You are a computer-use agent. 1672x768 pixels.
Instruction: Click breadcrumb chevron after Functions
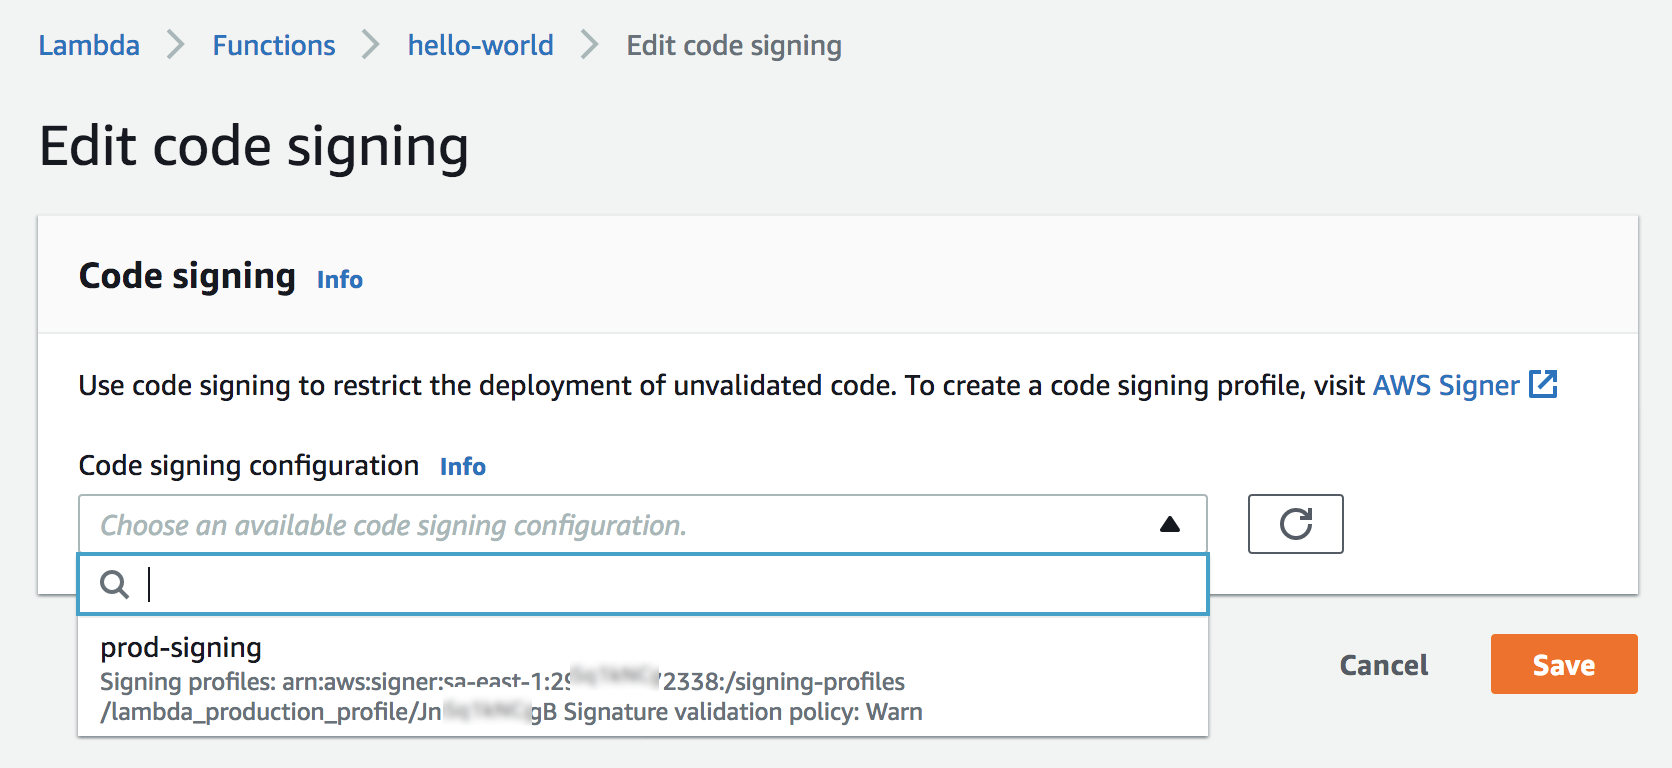coord(371,45)
